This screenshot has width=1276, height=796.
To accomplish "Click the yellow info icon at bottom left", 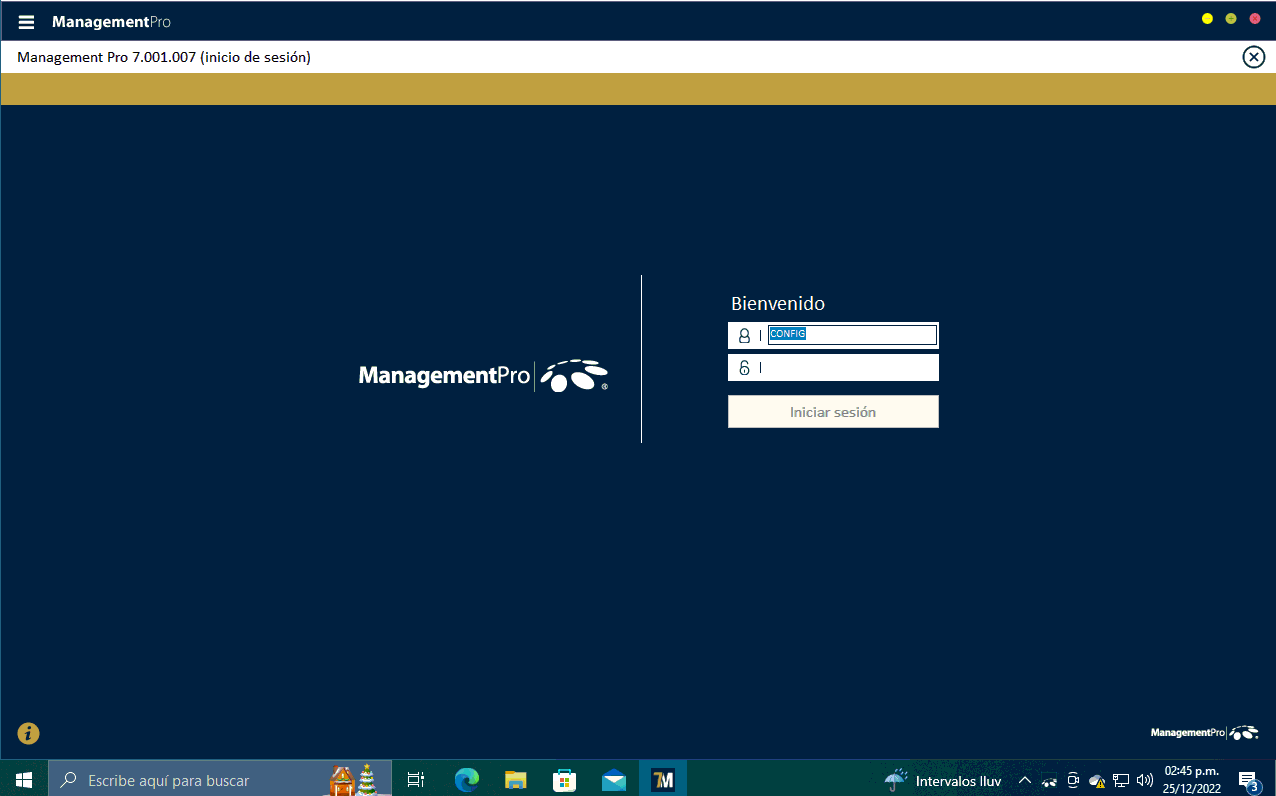I will [28, 733].
